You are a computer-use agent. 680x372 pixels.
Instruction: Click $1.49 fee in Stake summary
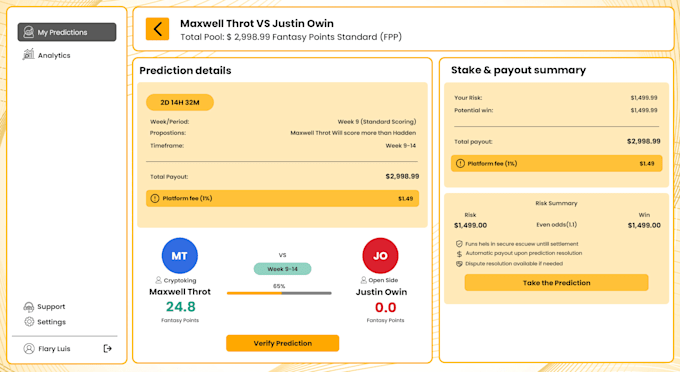pyautogui.click(x=647, y=163)
